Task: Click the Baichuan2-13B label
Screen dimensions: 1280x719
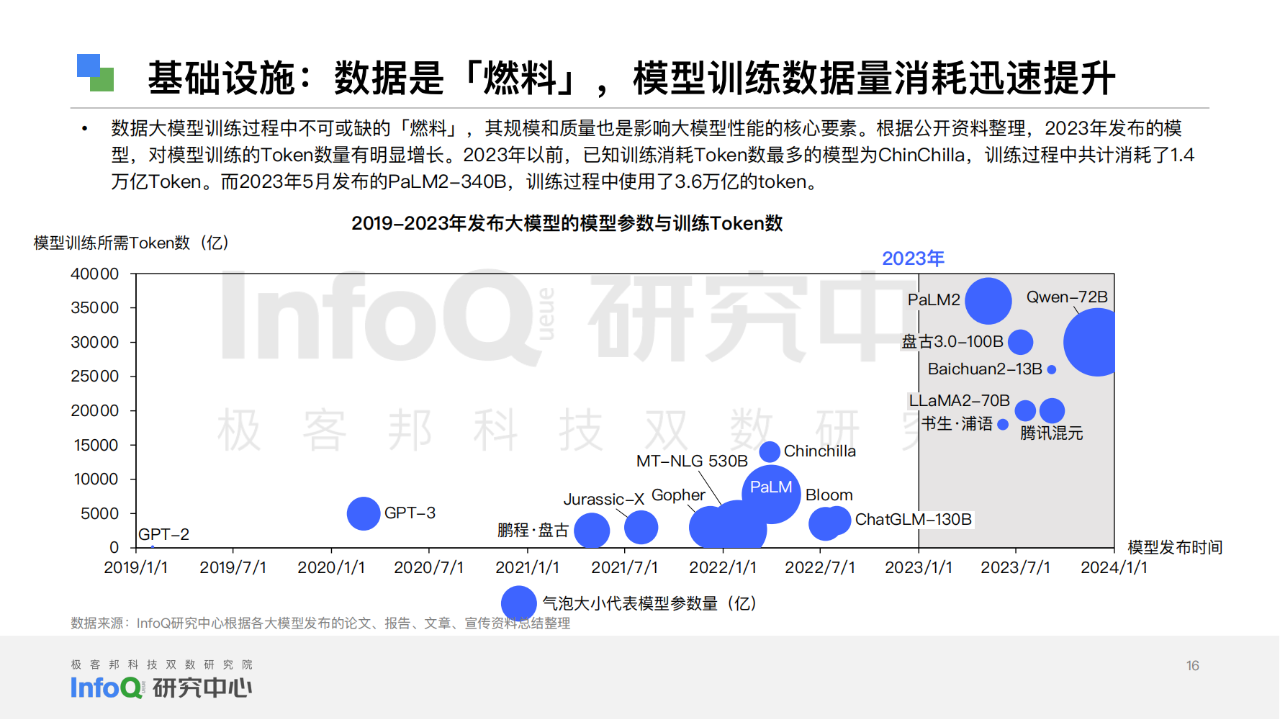Action: point(985,370)
